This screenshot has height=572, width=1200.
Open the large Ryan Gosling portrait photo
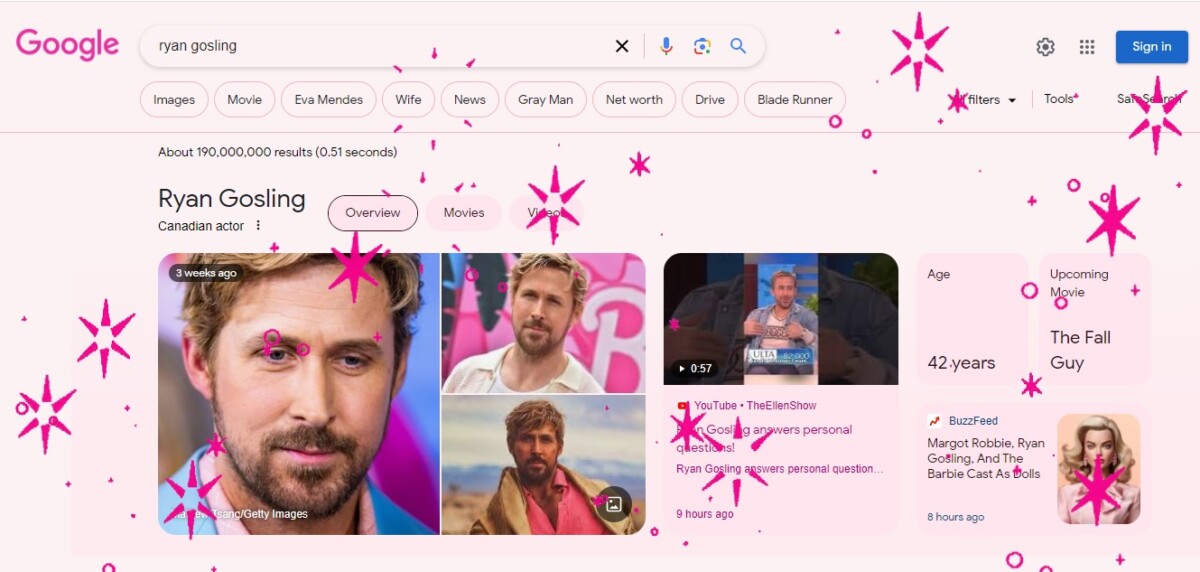[299, 394]
